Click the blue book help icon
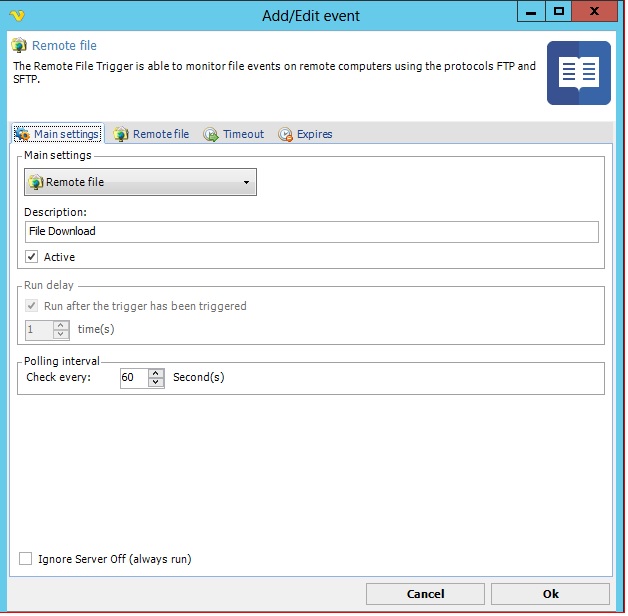 (x=578, y=73)
